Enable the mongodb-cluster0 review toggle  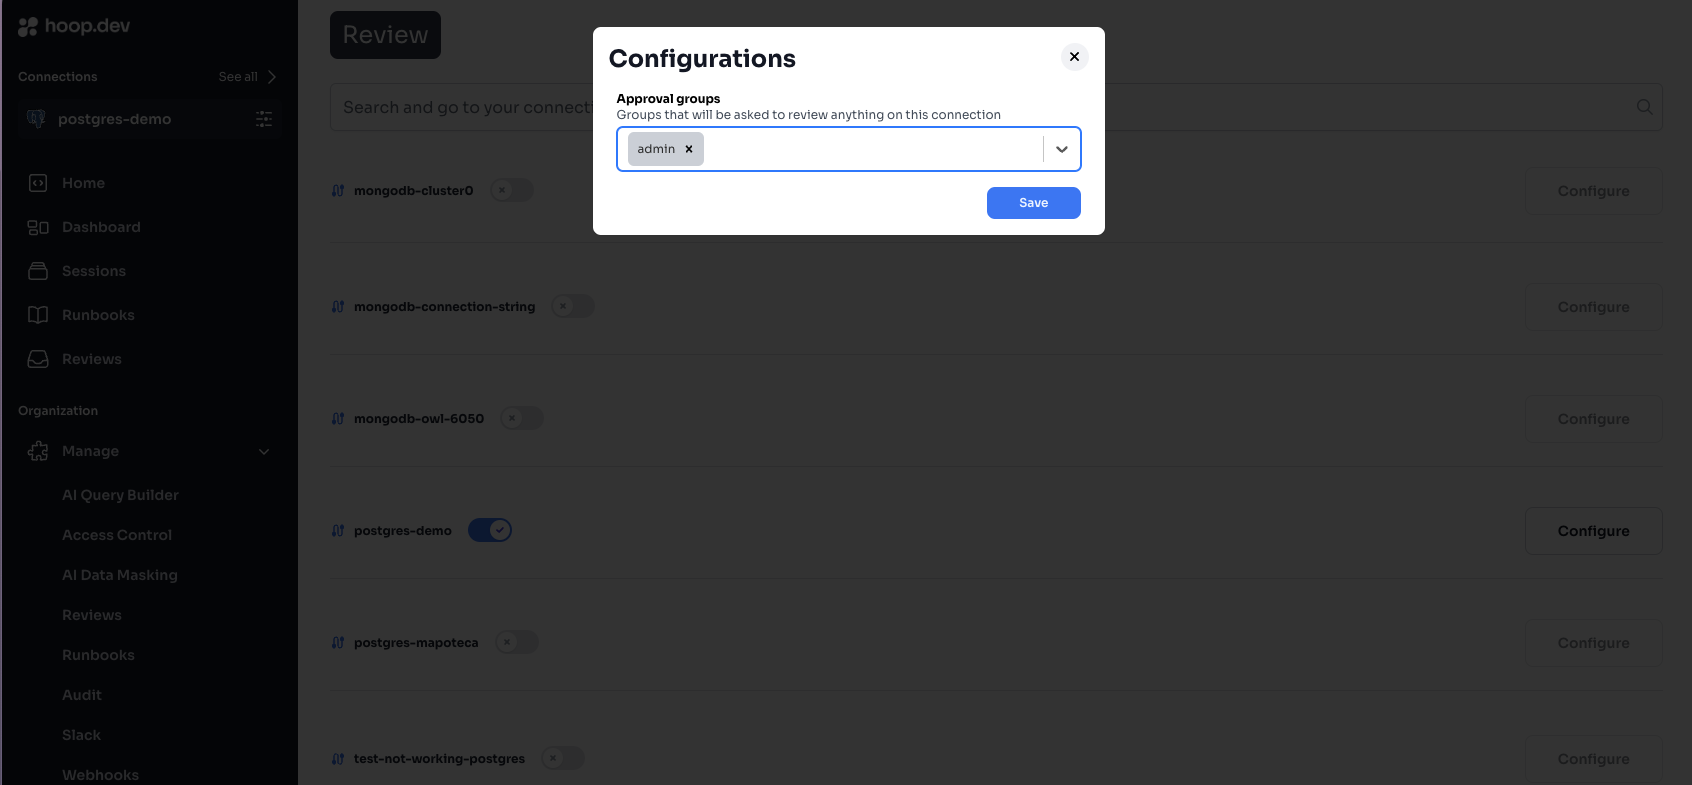pyautogui.click(x=511, y=190)
